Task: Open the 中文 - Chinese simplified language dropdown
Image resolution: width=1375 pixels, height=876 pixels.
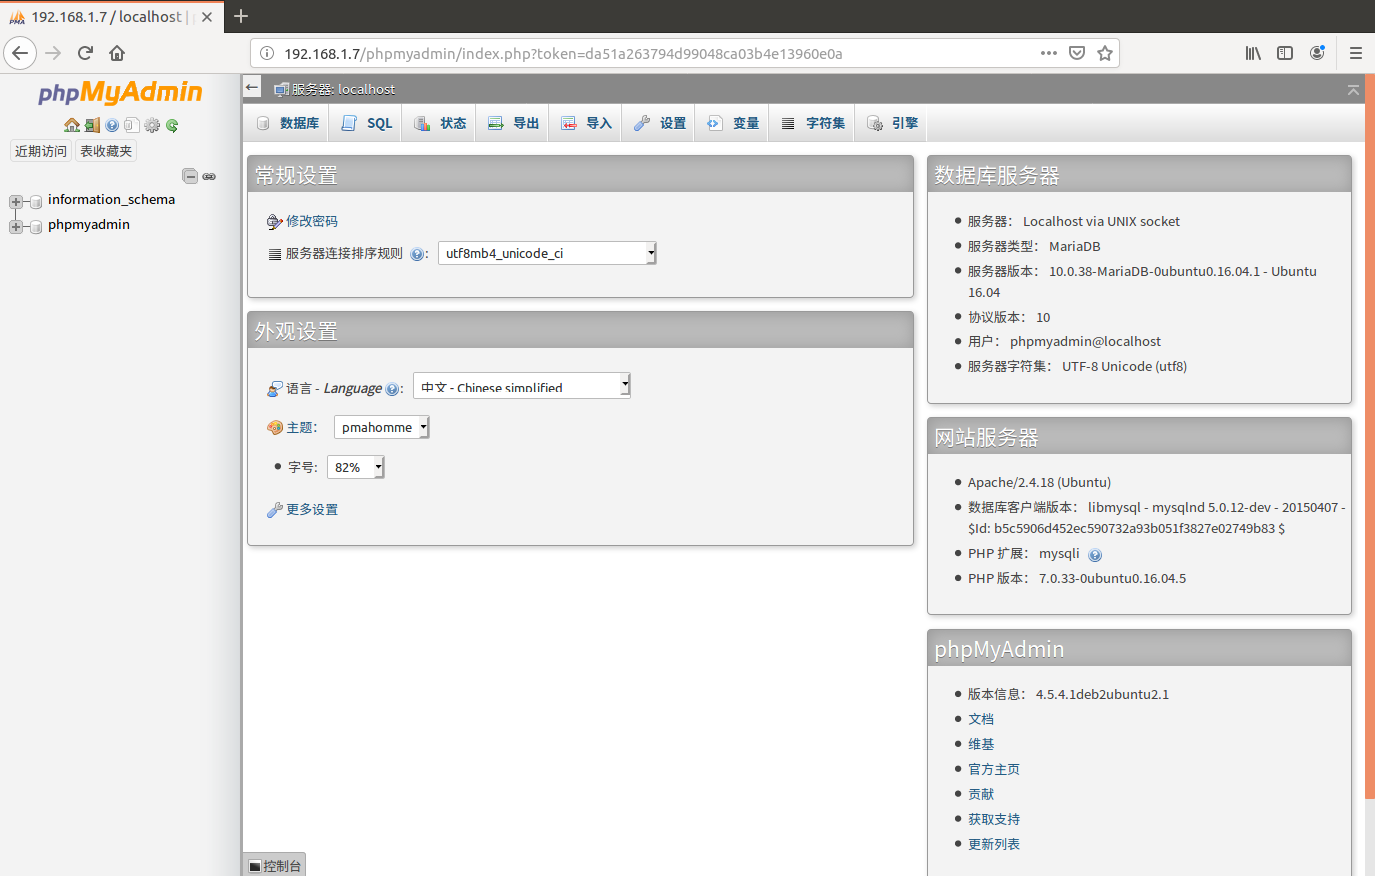Action: (521, 385)
